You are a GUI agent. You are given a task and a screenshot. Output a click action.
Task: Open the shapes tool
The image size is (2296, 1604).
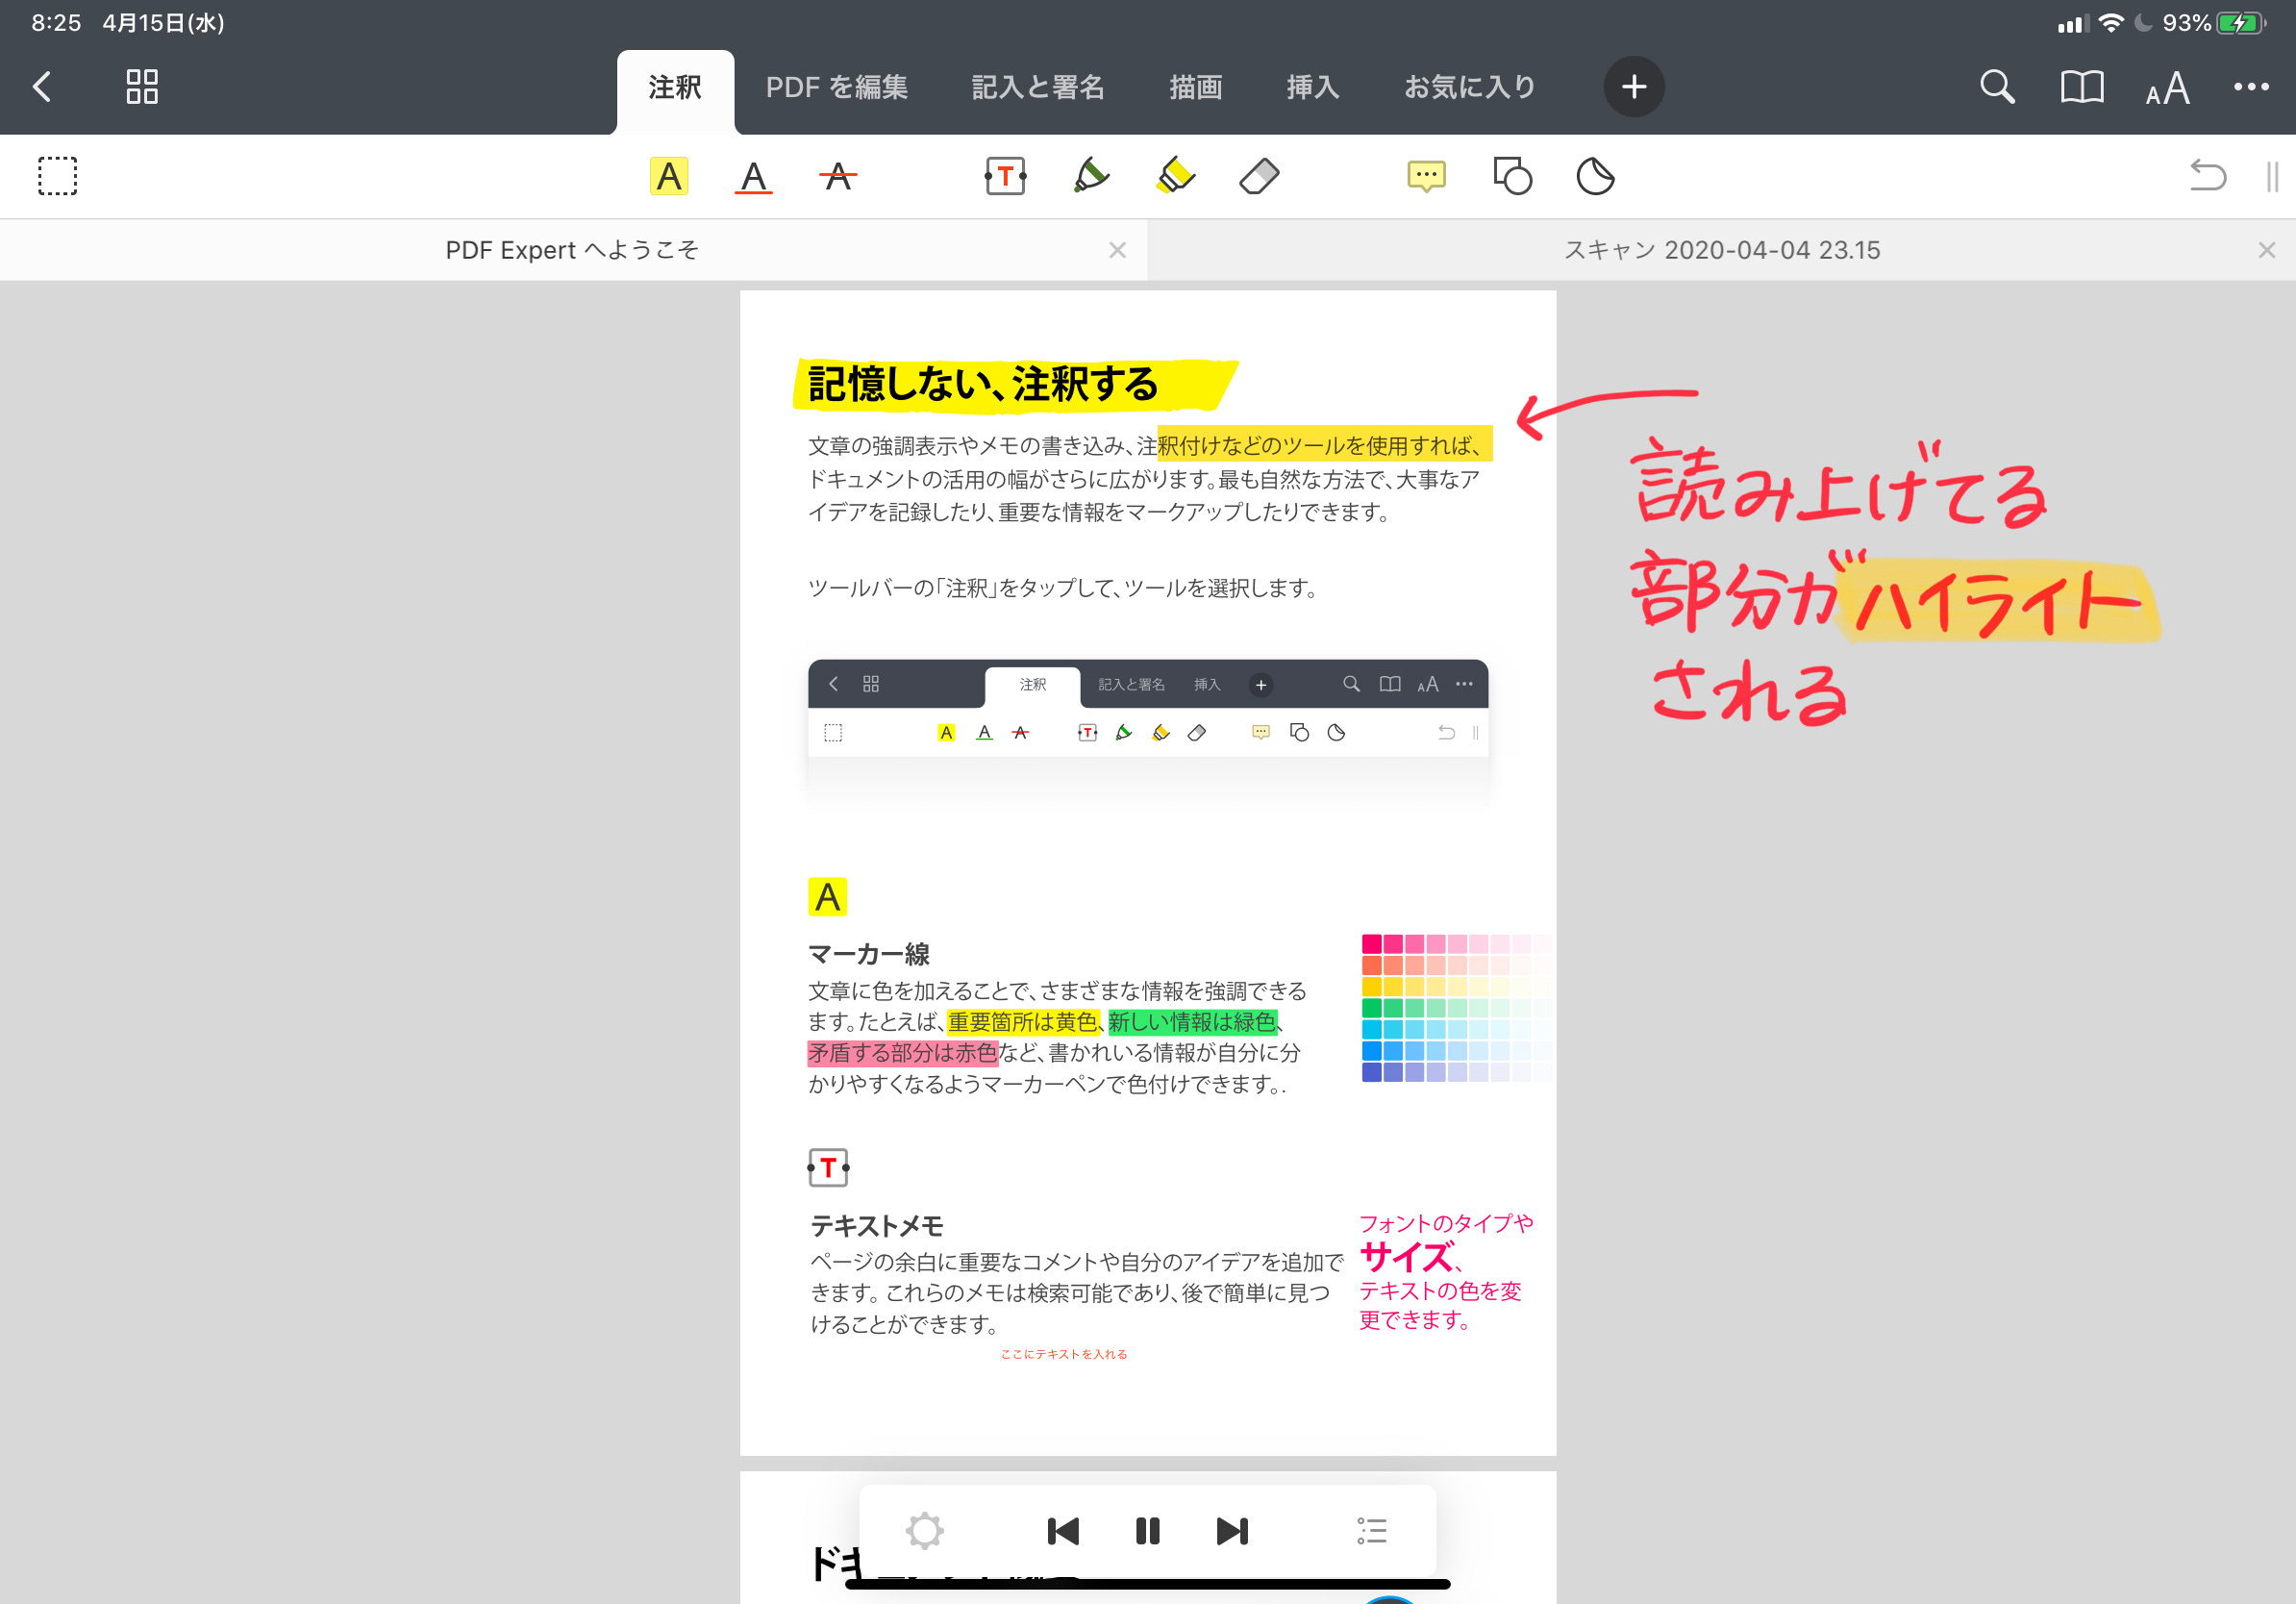pyautogui.click(x=1512, y=176)
